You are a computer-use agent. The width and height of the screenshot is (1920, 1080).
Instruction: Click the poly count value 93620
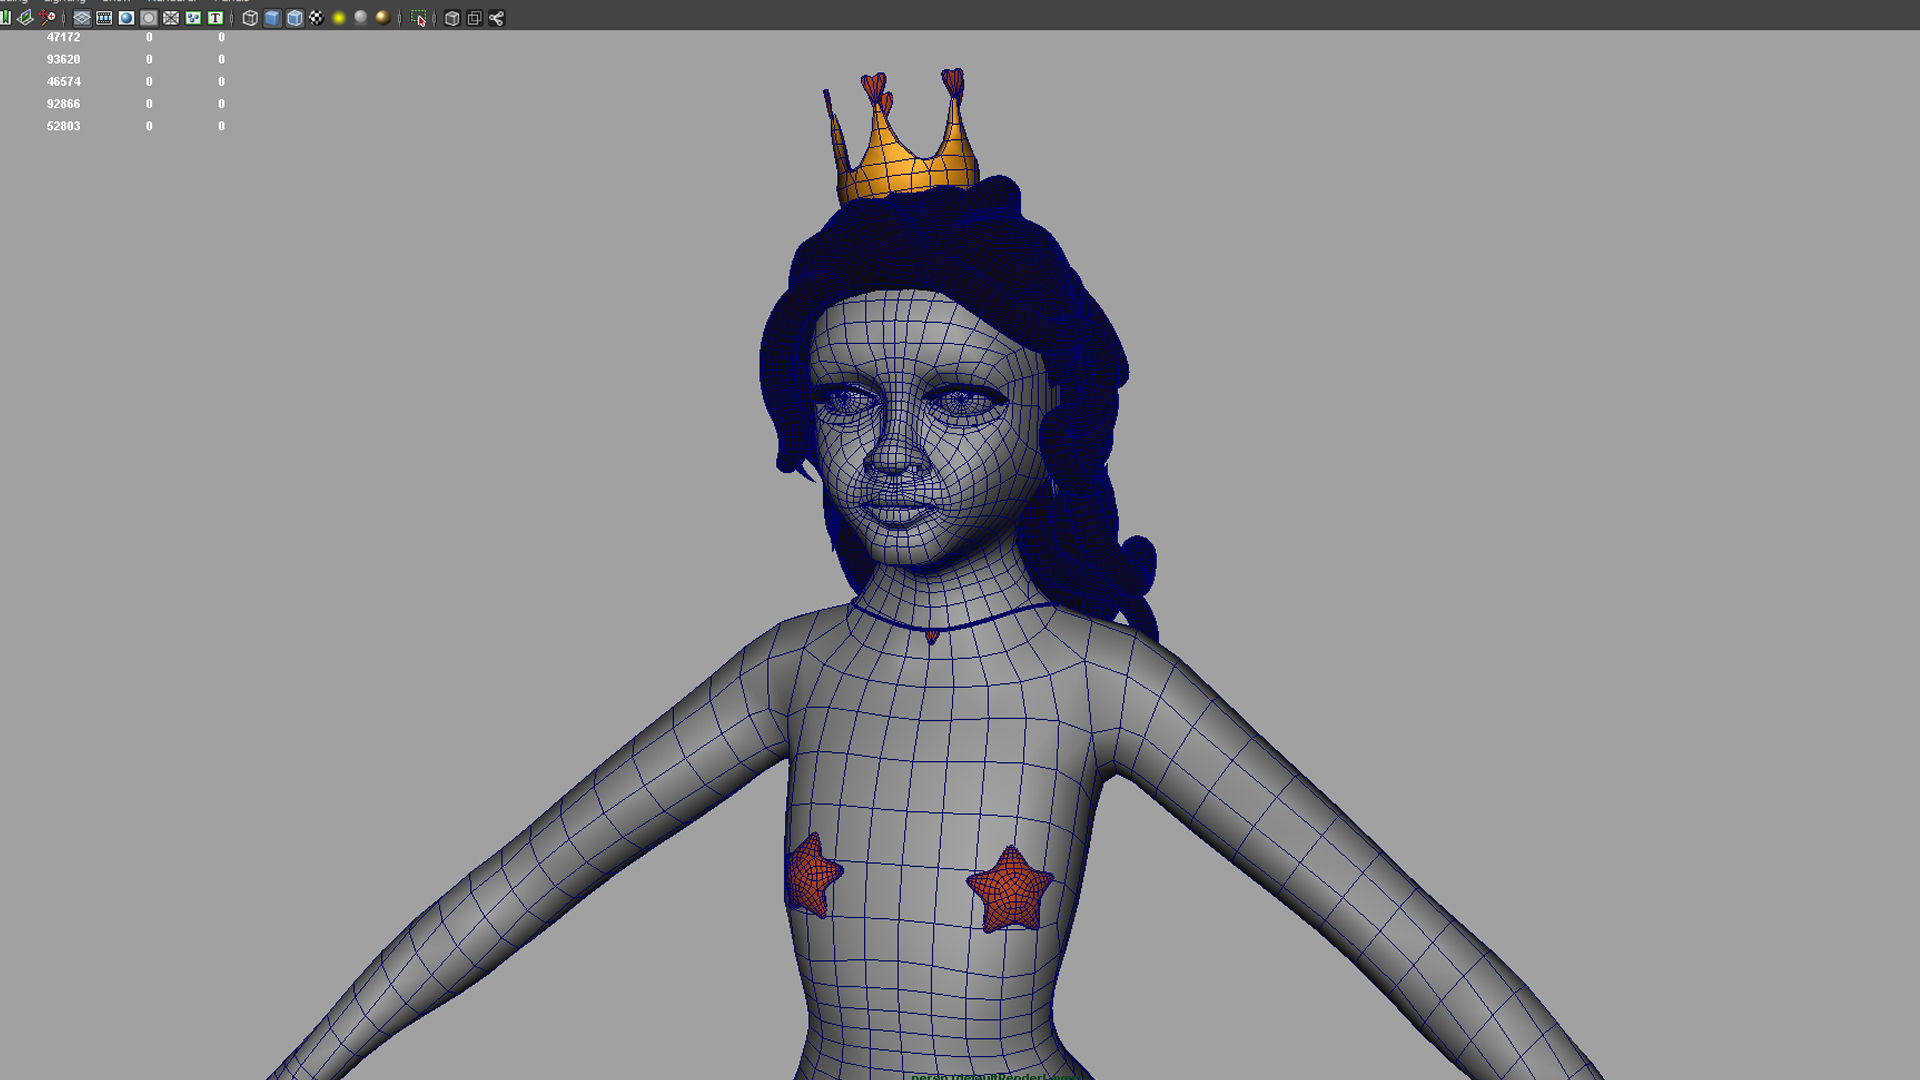click(x=63, y=59)
